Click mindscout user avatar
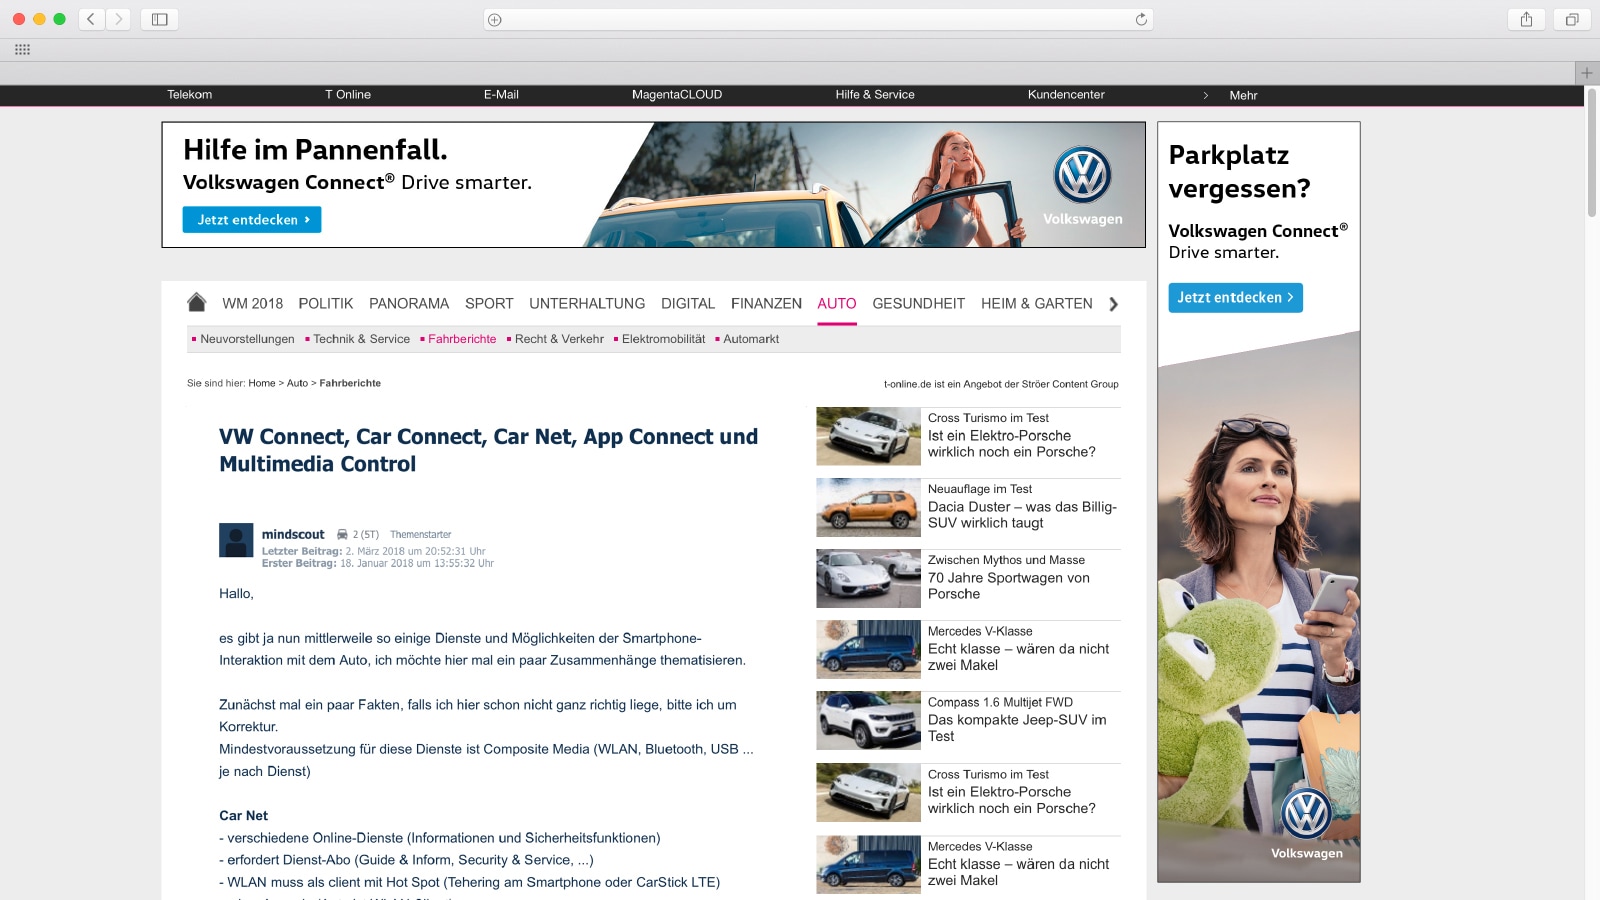 click(x=236, y=540)
